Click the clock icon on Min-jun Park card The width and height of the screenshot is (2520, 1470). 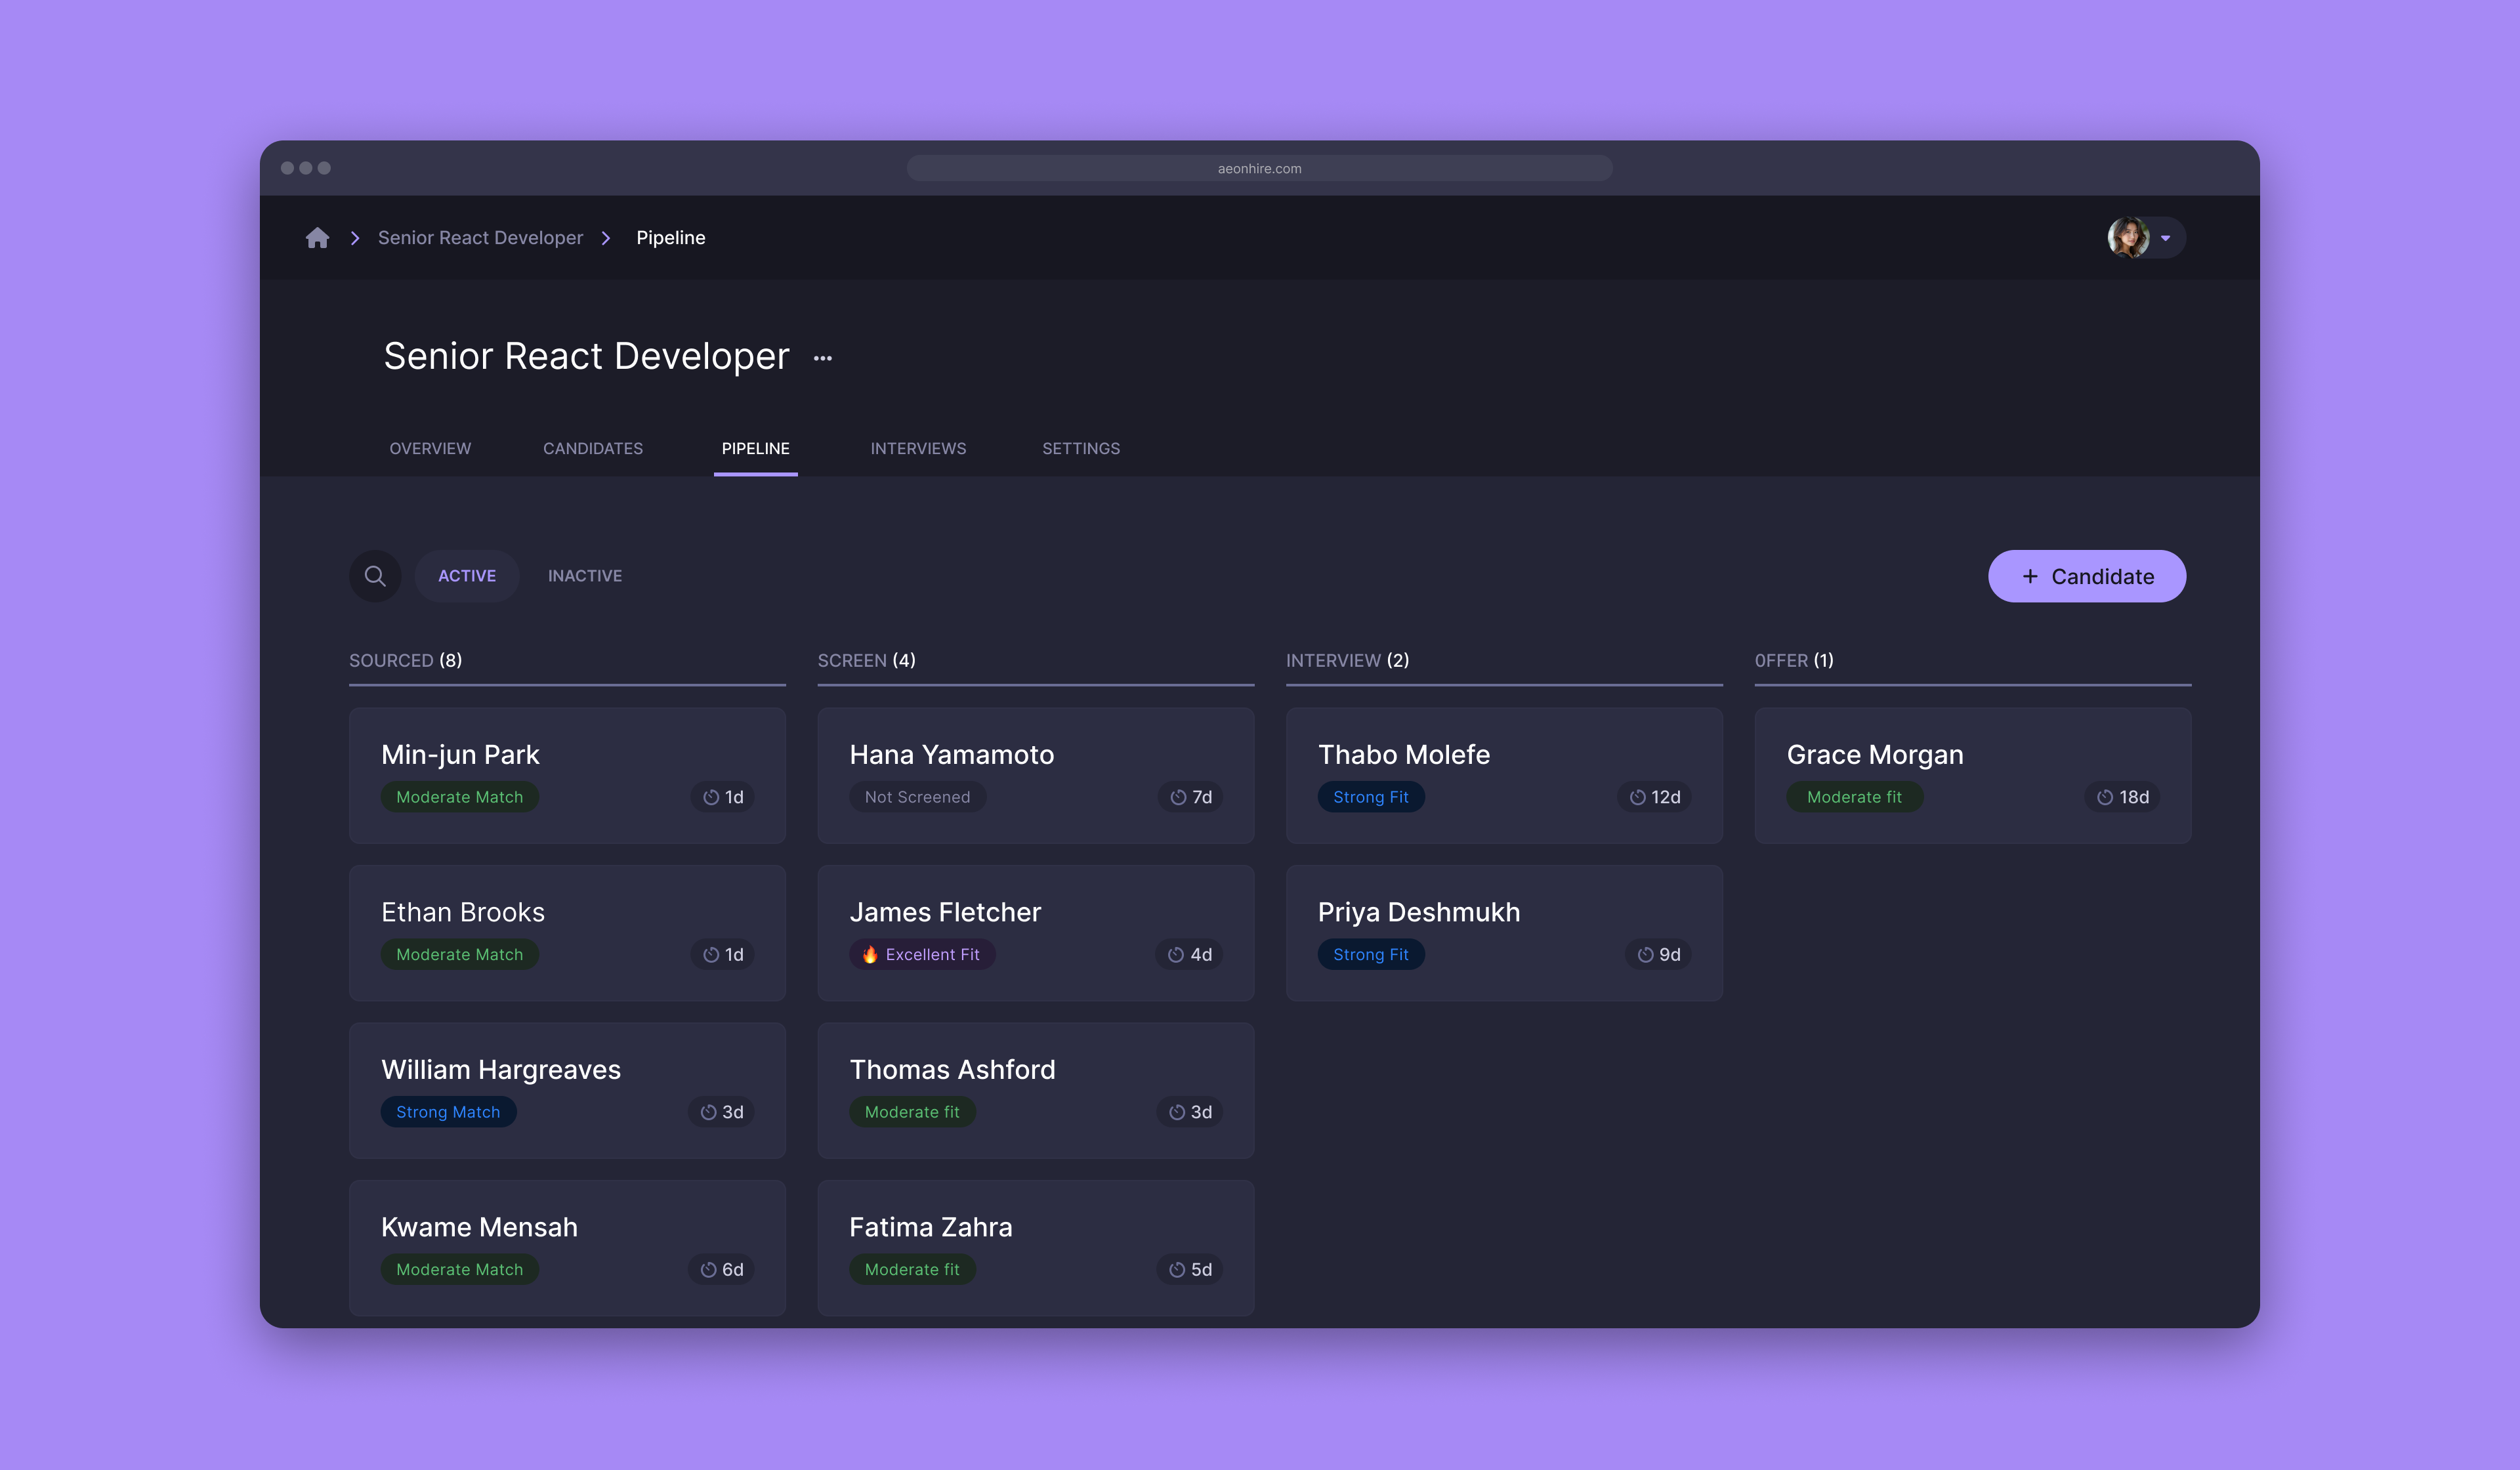(x=711, y=797)
